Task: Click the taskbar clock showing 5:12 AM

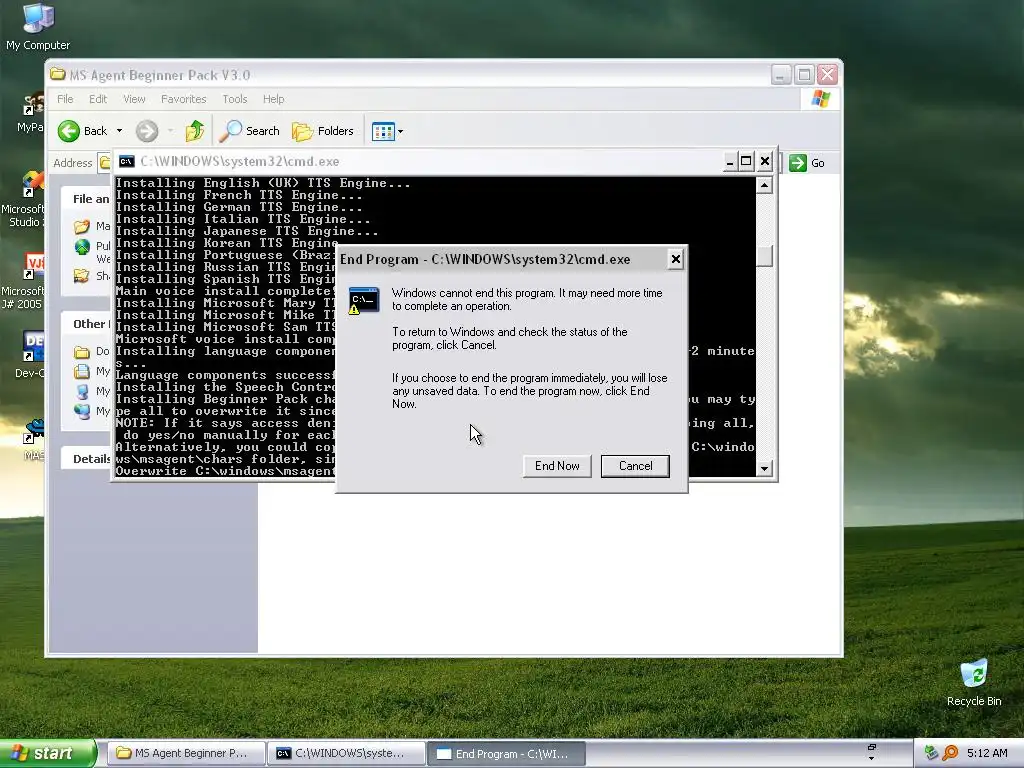Action: tap(987, 753)
